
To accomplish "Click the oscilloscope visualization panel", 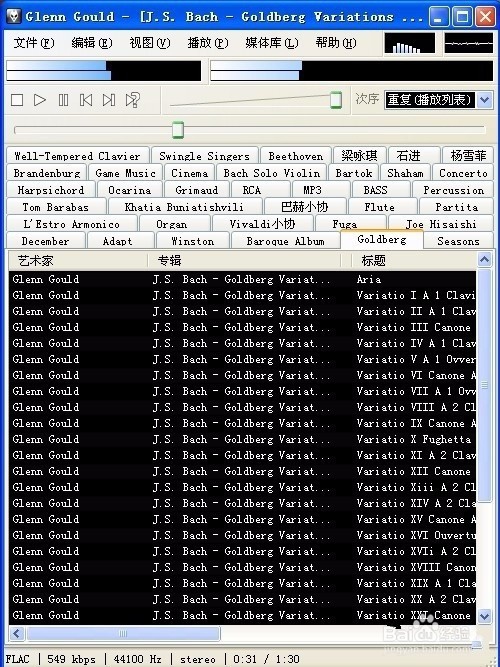I will 469,43.
